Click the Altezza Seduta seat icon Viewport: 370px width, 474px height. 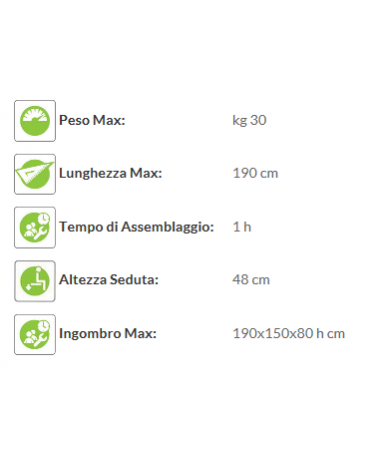tap(35, 281)
